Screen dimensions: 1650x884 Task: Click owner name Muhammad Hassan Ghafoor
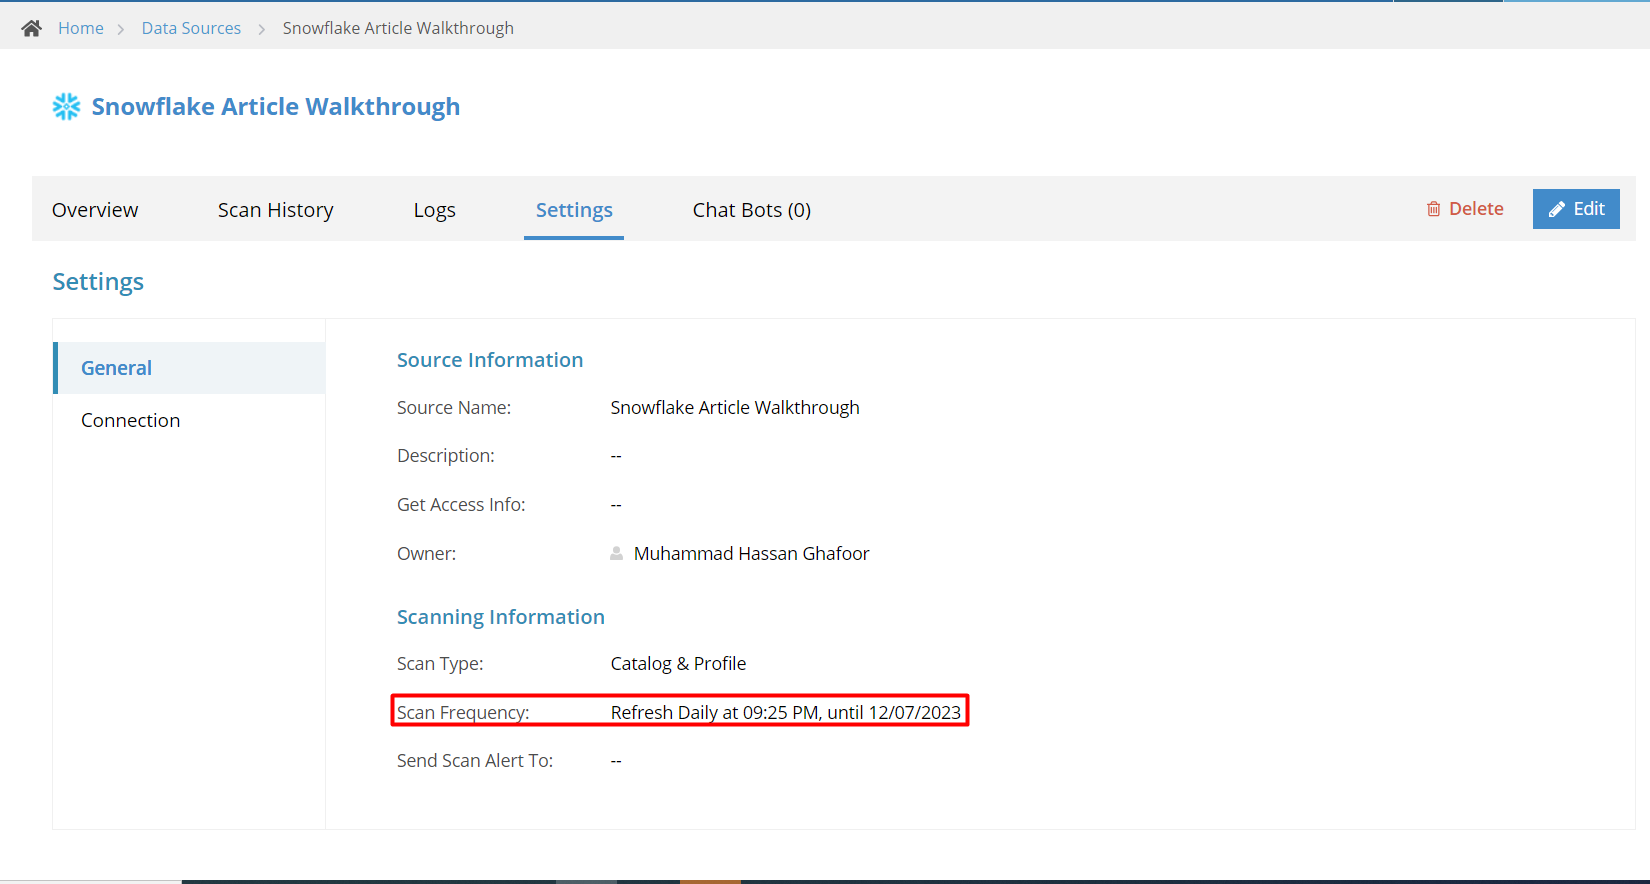point(752,553)
